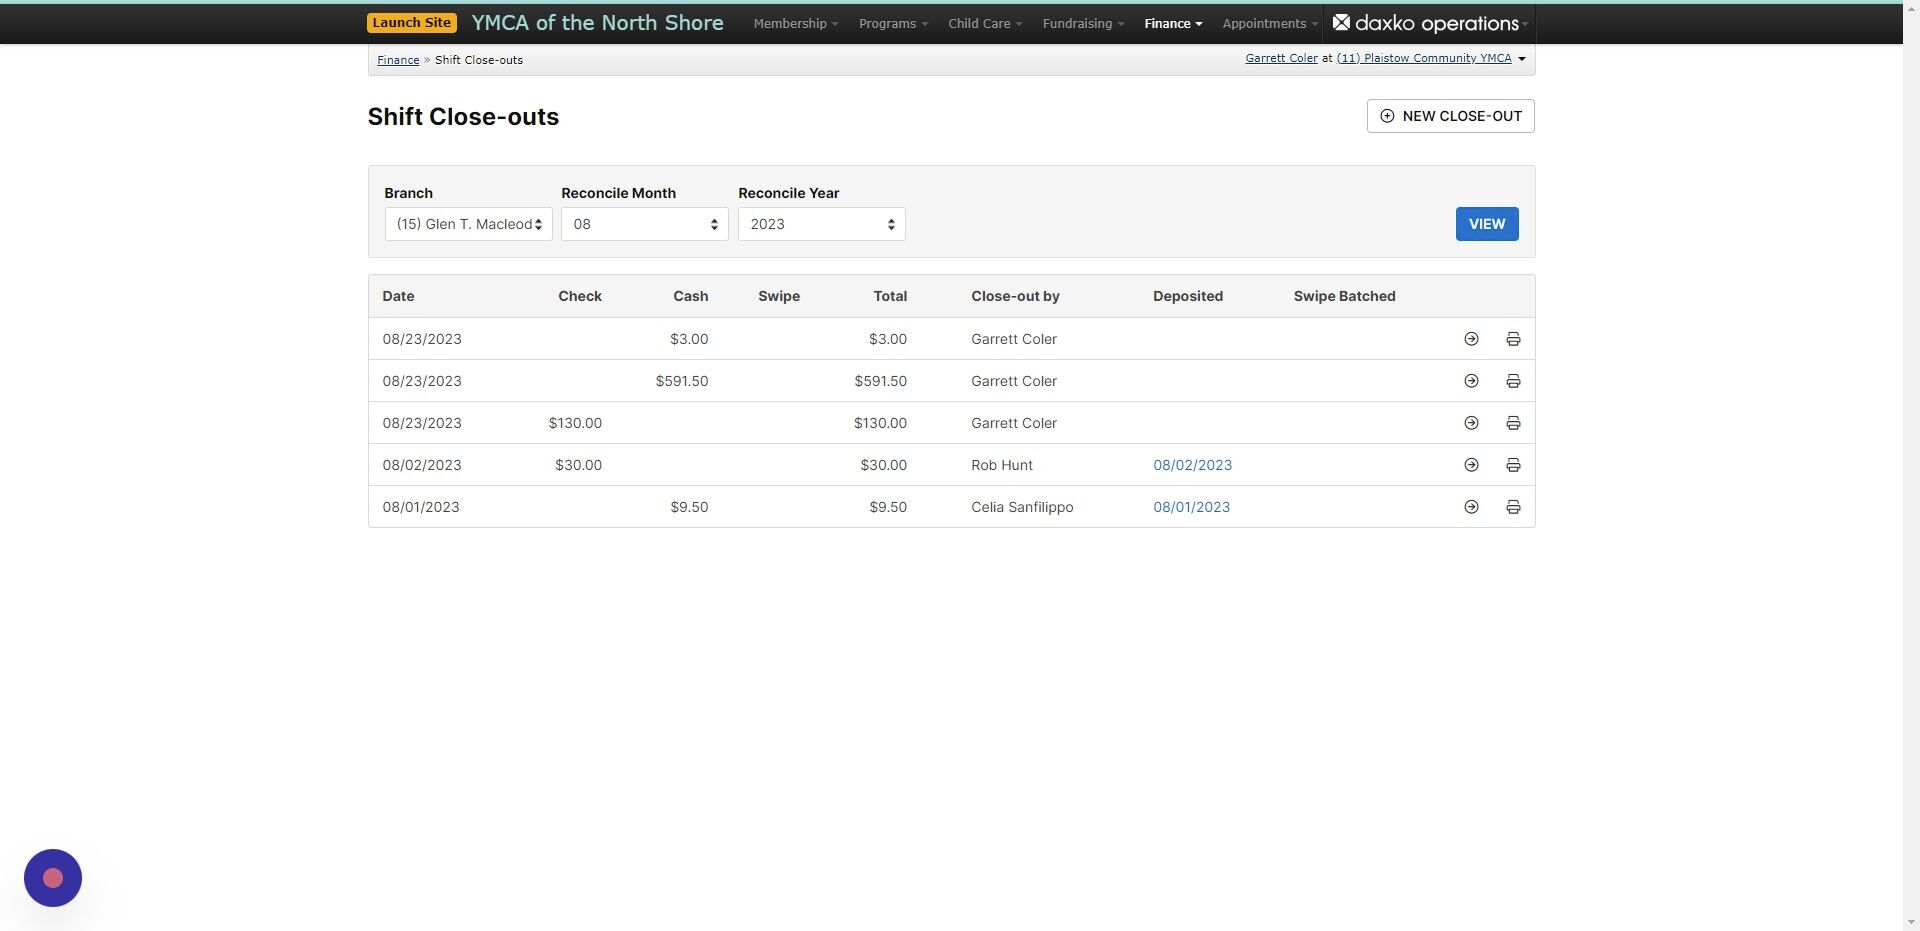Viewport: 1920px width, 931px height.
Task: Click the Swipe column header
Action: pyautogui.click(x=779, y=296)
